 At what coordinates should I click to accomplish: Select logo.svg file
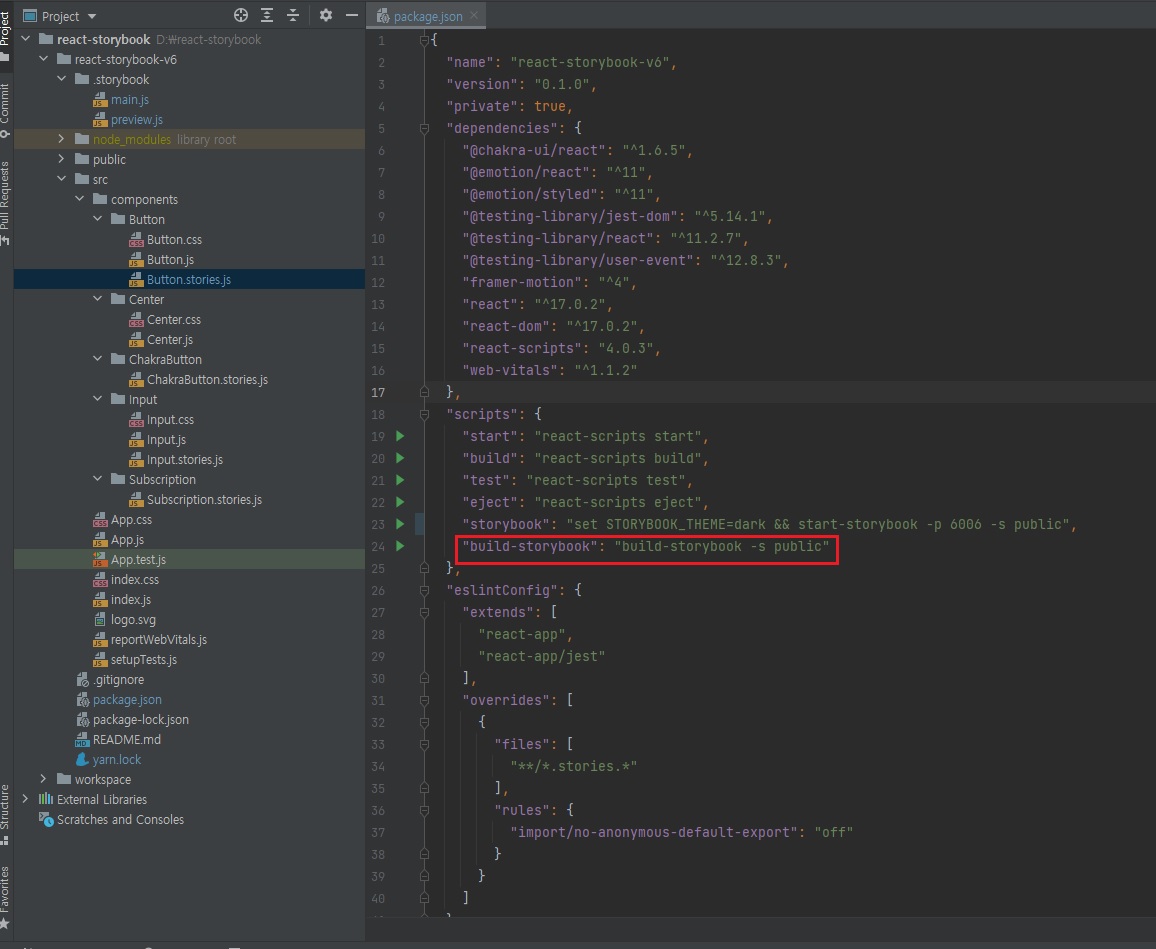(125, 619)
